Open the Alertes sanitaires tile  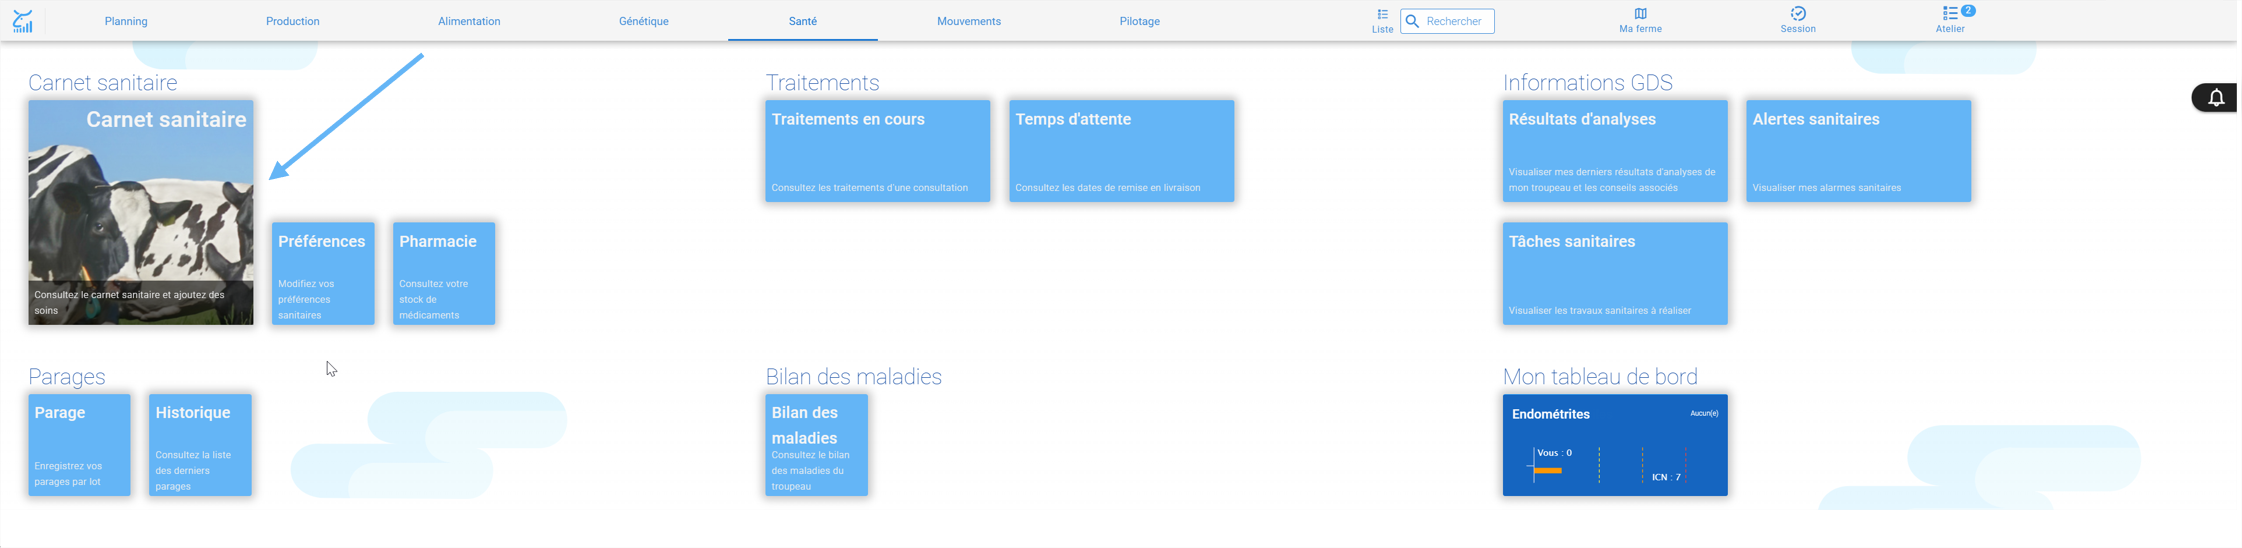point(1859,151)
